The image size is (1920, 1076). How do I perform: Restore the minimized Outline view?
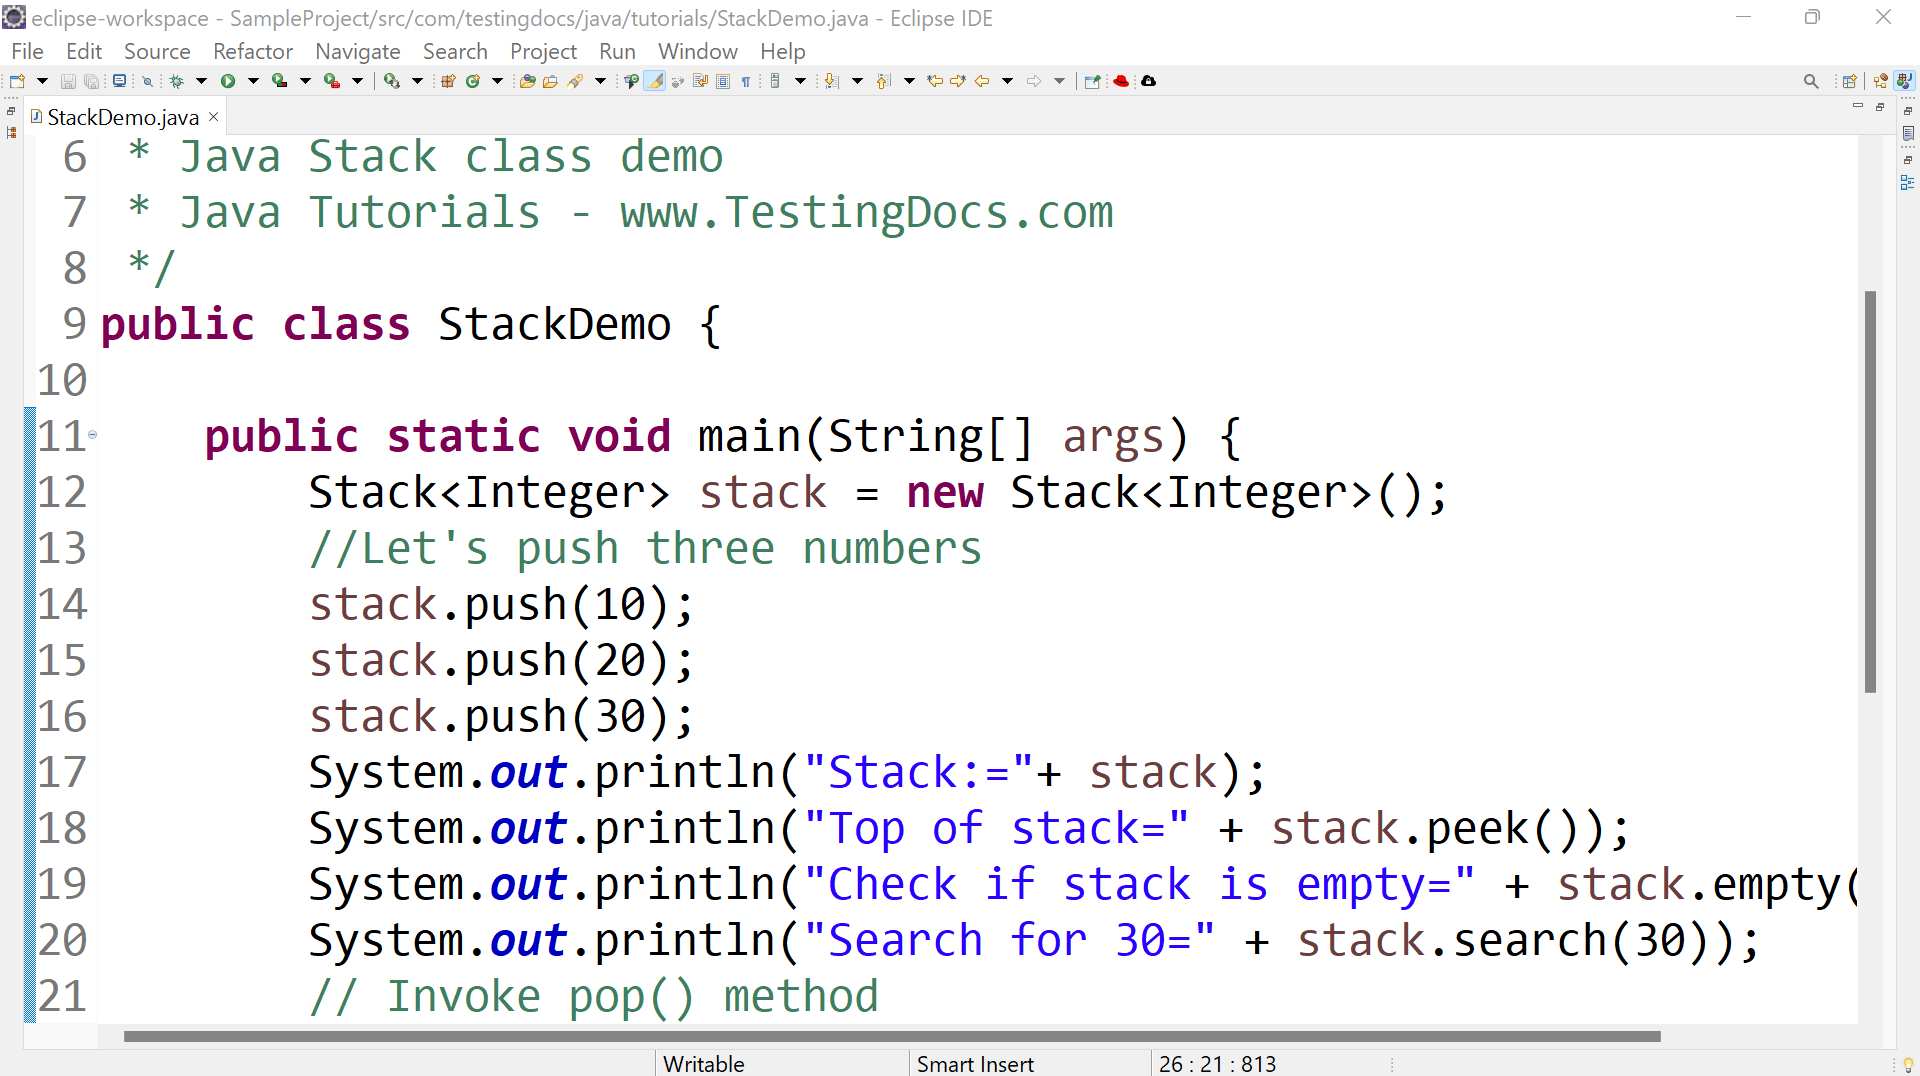1909,182
